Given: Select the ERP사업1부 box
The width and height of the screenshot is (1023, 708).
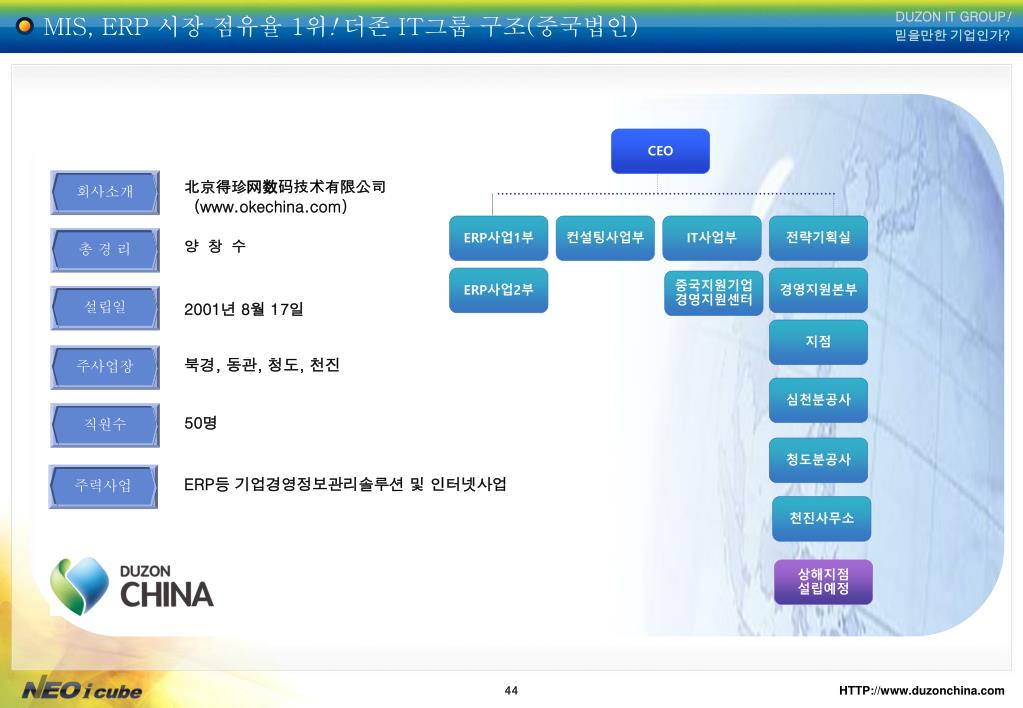Looking at the screenshot, I should point(498,238).
